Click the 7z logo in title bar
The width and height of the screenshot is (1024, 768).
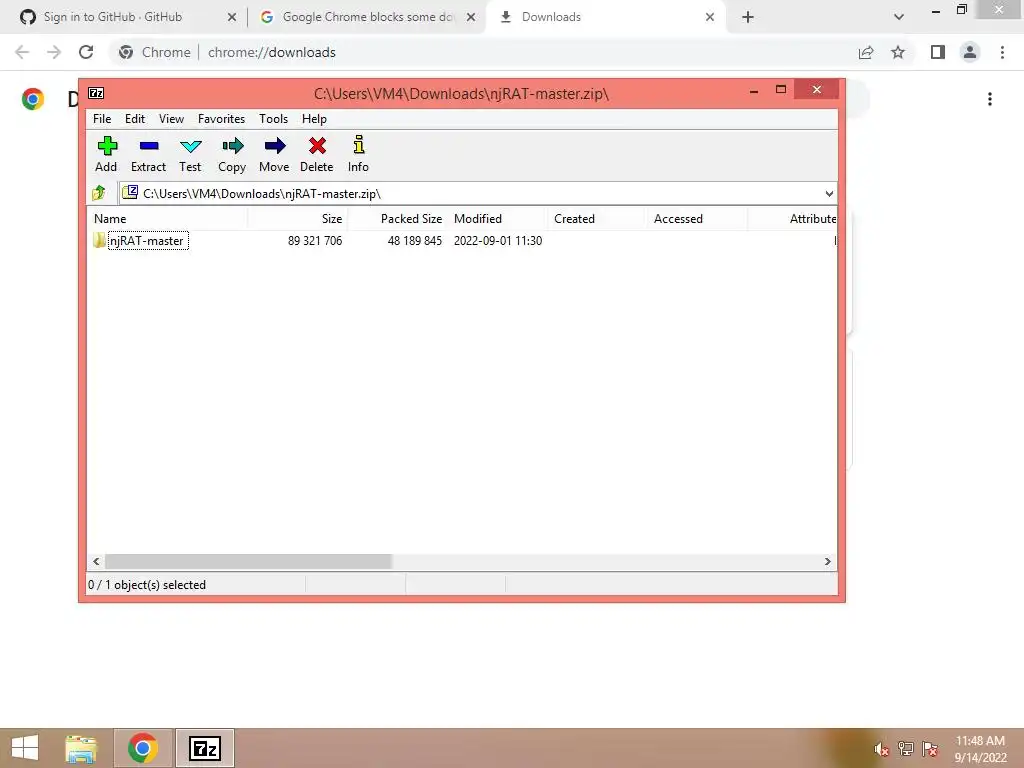pos(96,93)
